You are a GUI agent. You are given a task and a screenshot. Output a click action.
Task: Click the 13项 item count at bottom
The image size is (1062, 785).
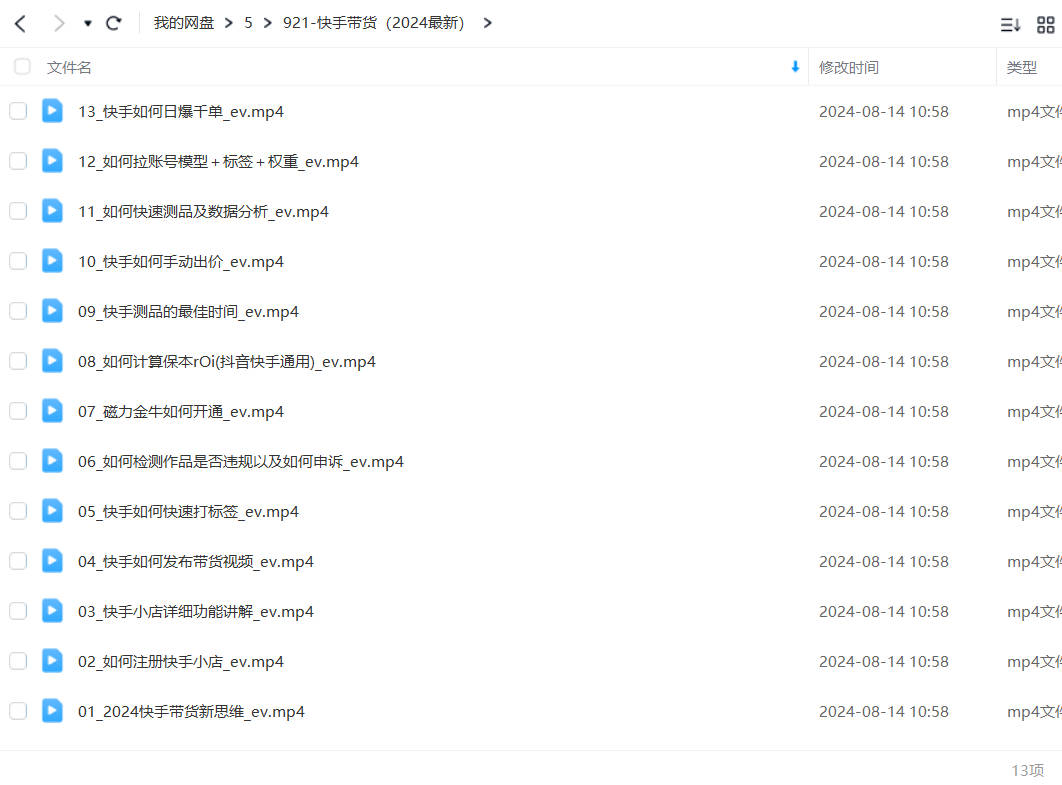1027,770
